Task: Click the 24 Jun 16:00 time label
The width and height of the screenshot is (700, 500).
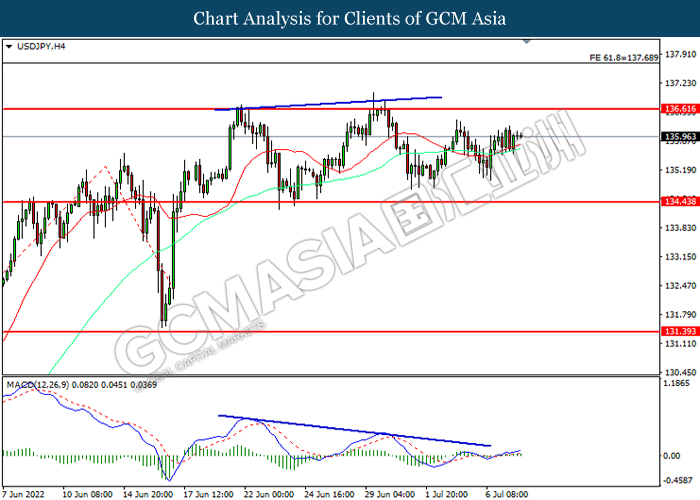Action: (329, 494)
